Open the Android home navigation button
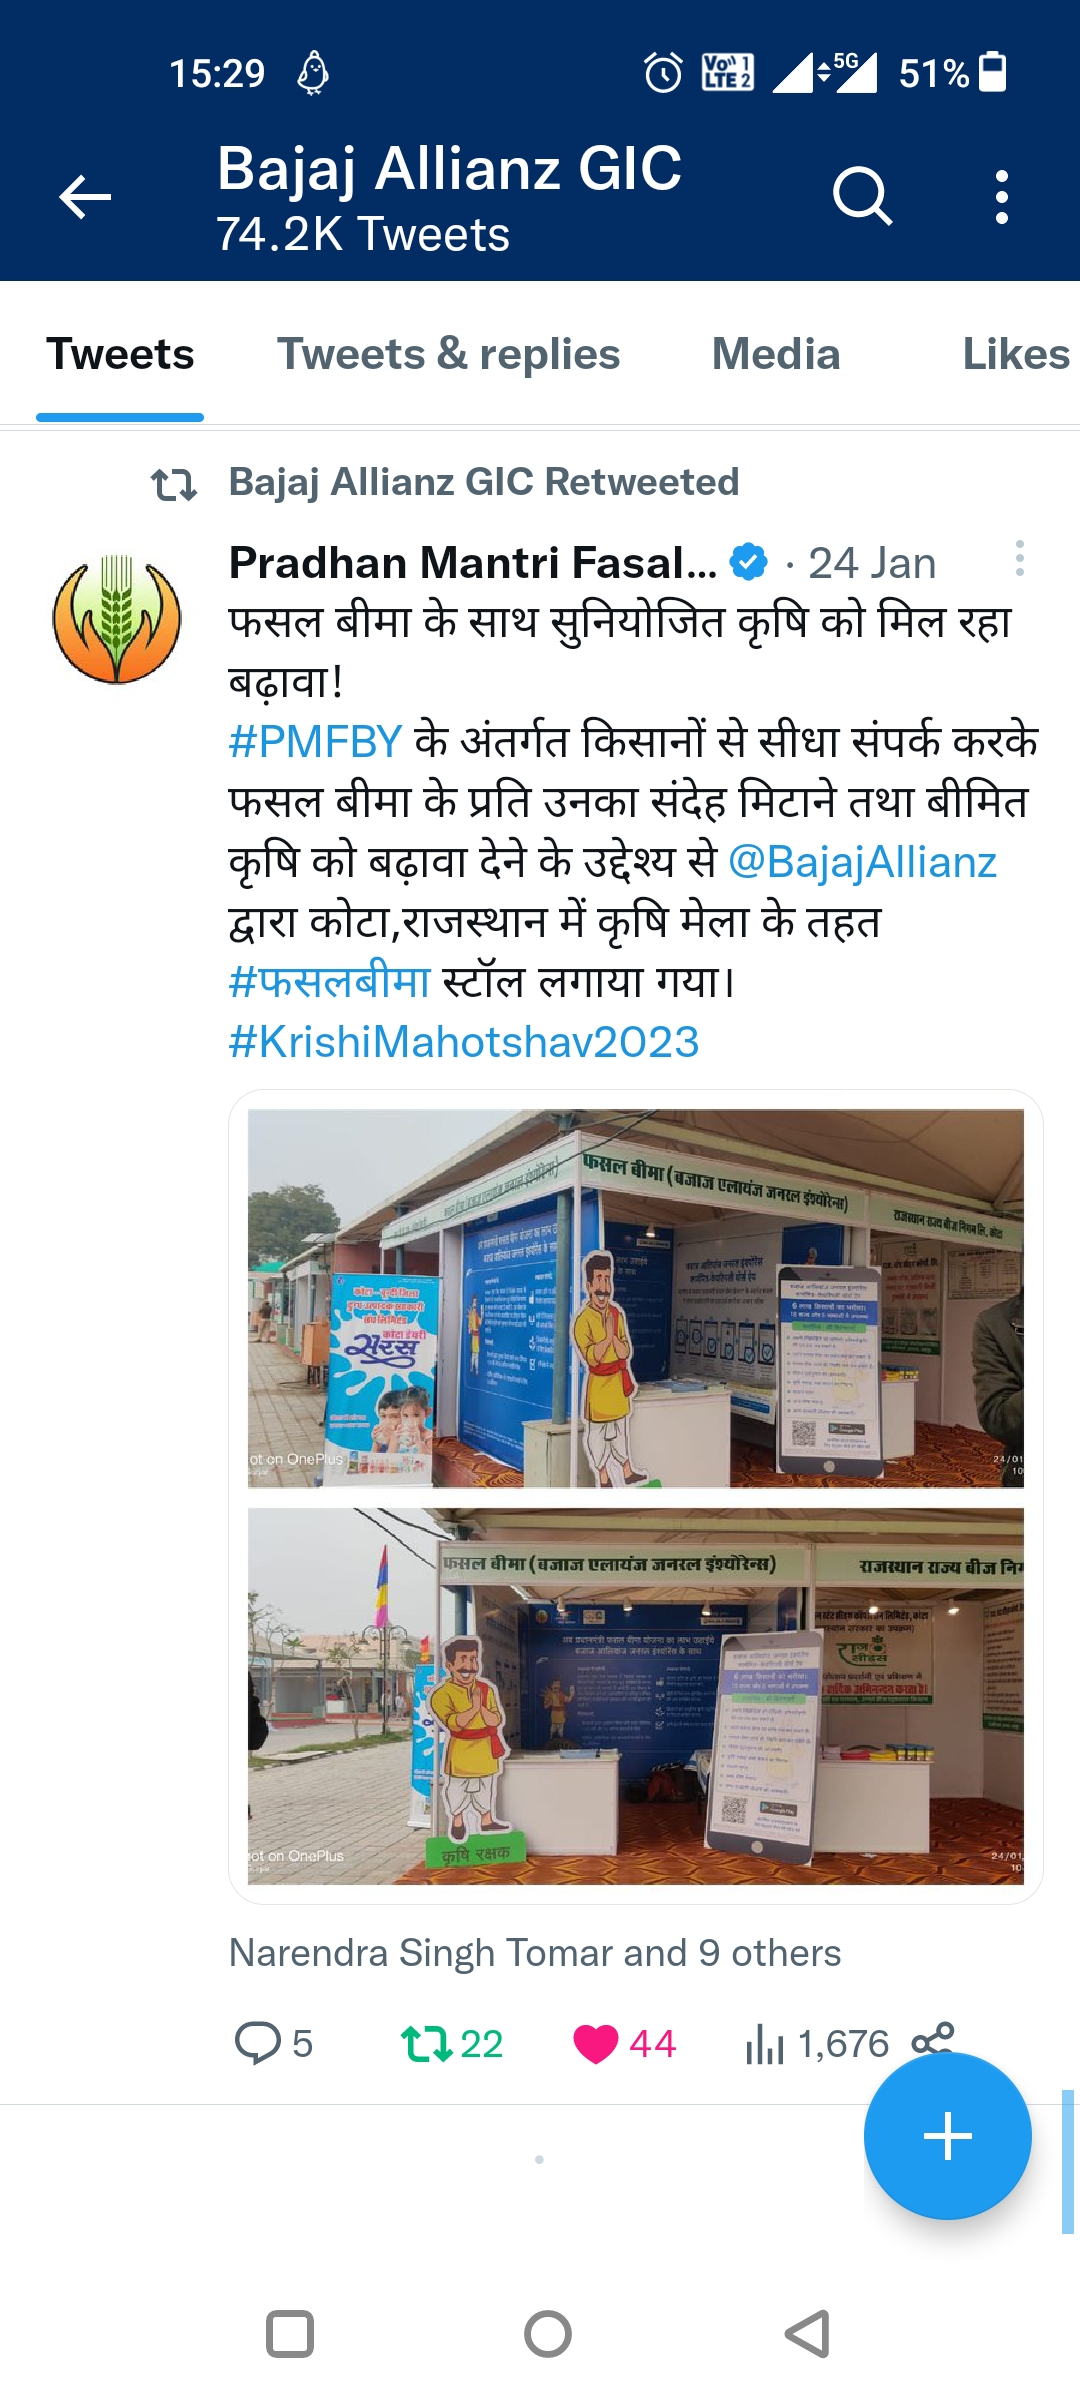This screenshot has height=2400, width=1080. [x=548, y=2335]
